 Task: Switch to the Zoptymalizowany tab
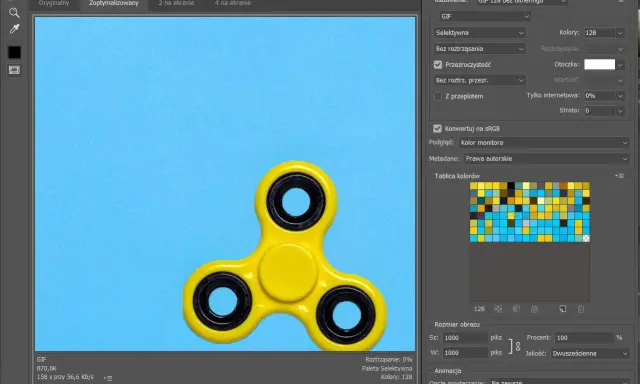coord(114,3)
